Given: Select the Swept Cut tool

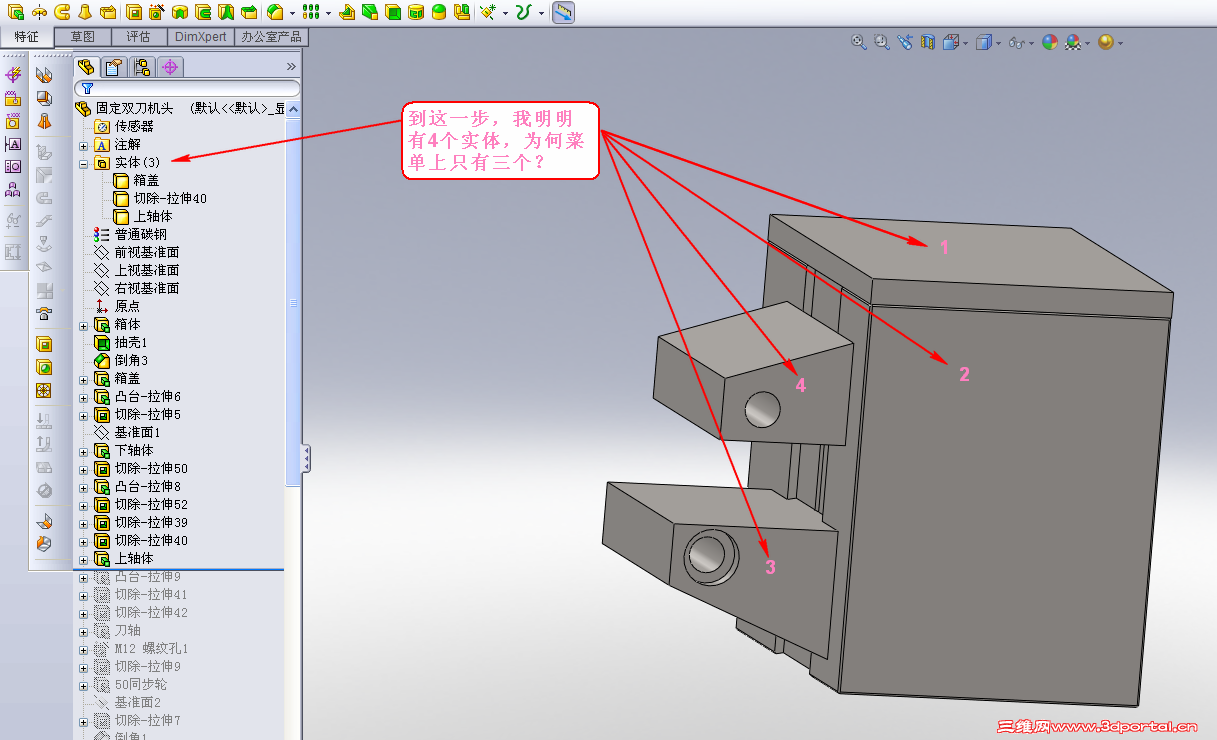Looking at the screenshot, I should [202, 12].
